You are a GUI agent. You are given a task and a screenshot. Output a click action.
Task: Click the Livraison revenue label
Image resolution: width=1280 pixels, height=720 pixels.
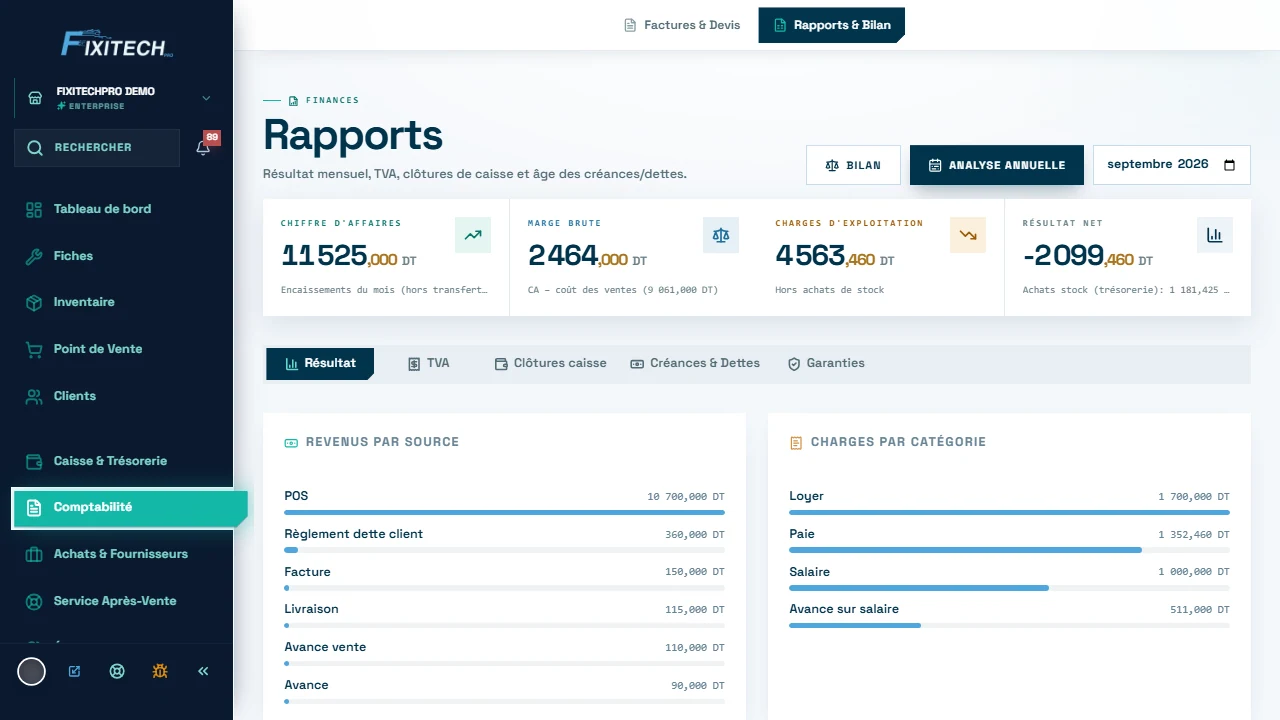(311, 609)
